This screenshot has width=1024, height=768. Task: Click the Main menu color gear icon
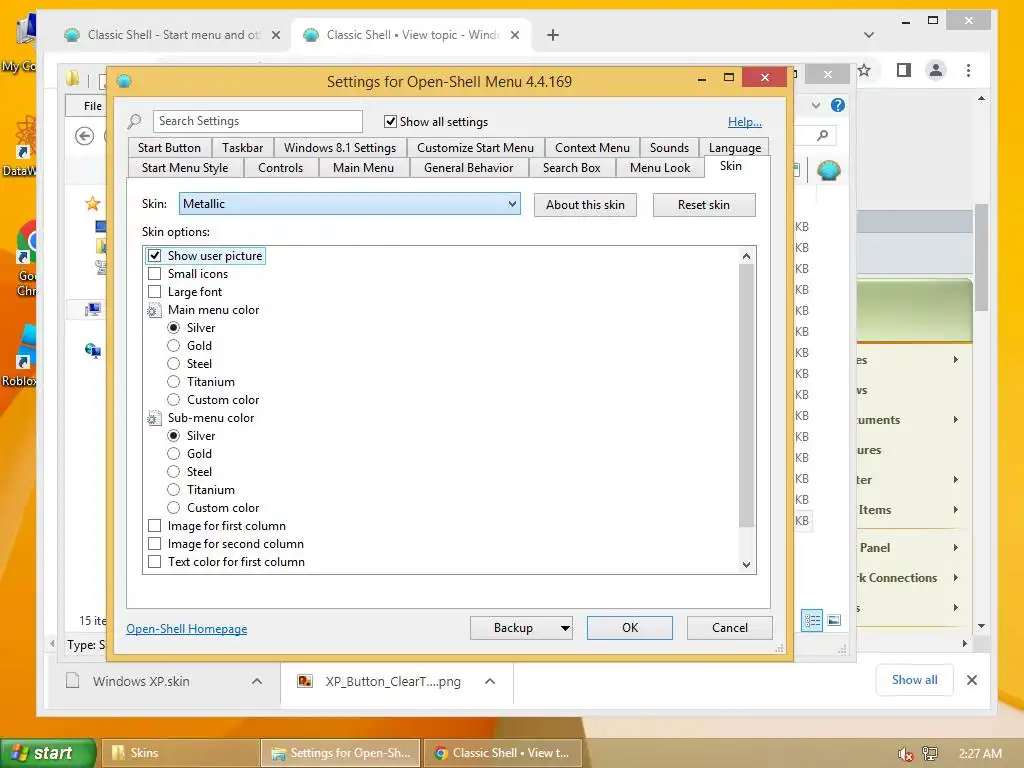[x=153, y=310]
